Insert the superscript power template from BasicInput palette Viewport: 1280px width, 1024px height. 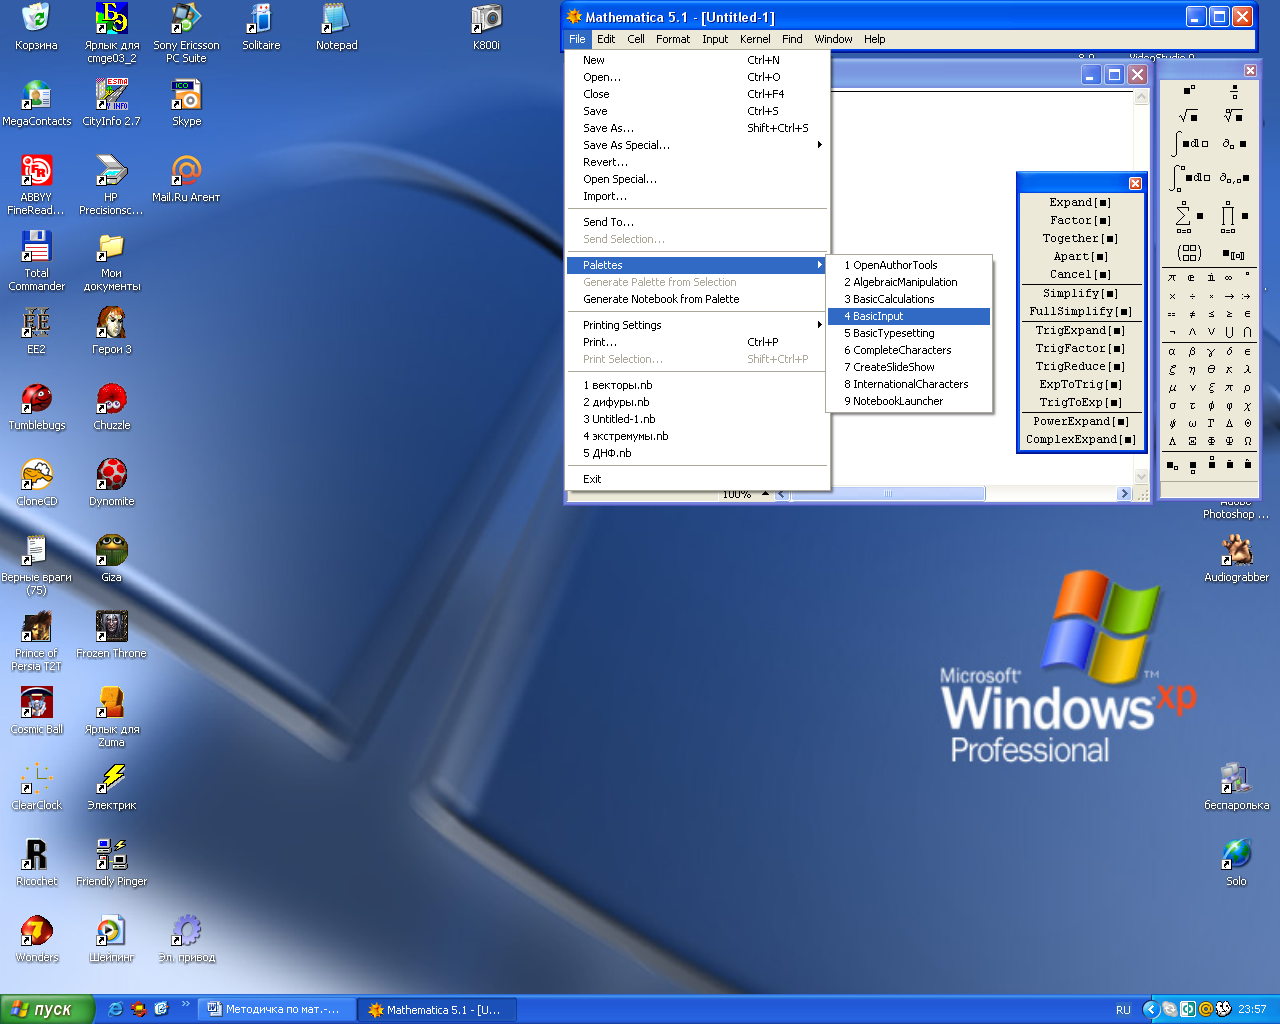pyautogui.click(x=1189, y=90)
